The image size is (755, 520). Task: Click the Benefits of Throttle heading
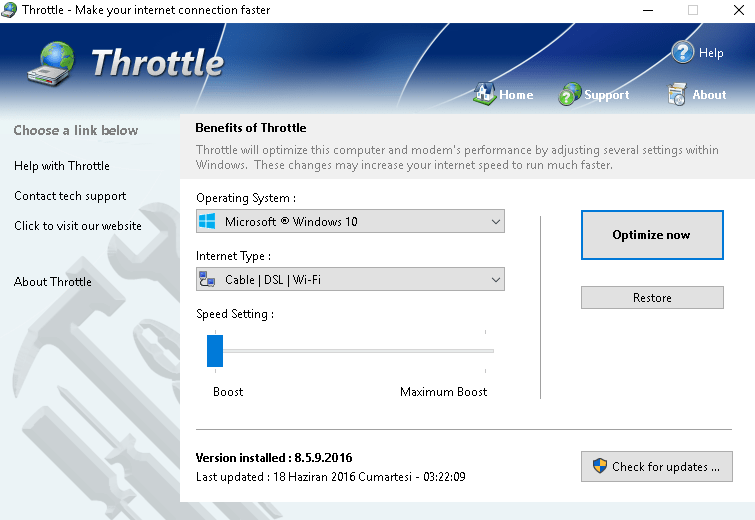tap(251, 128)
